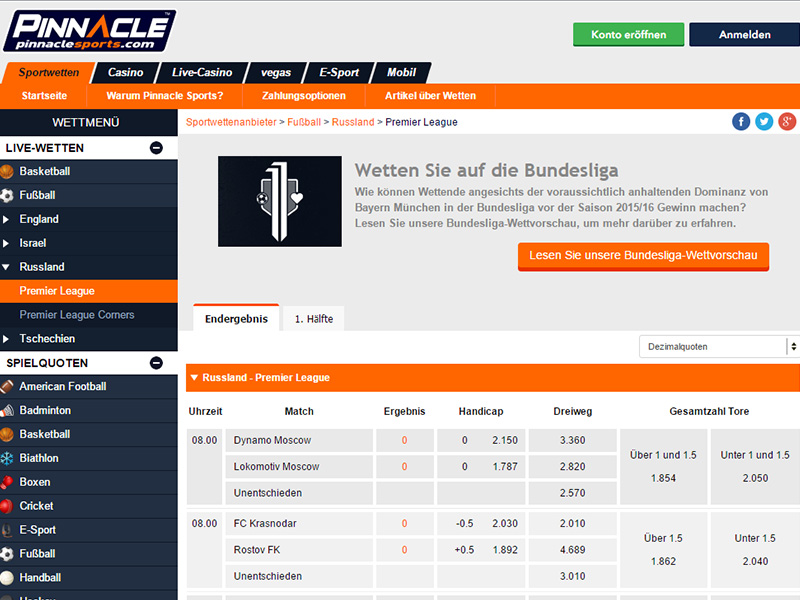Pick draw odds 2.570

click(x=572, y=493)
